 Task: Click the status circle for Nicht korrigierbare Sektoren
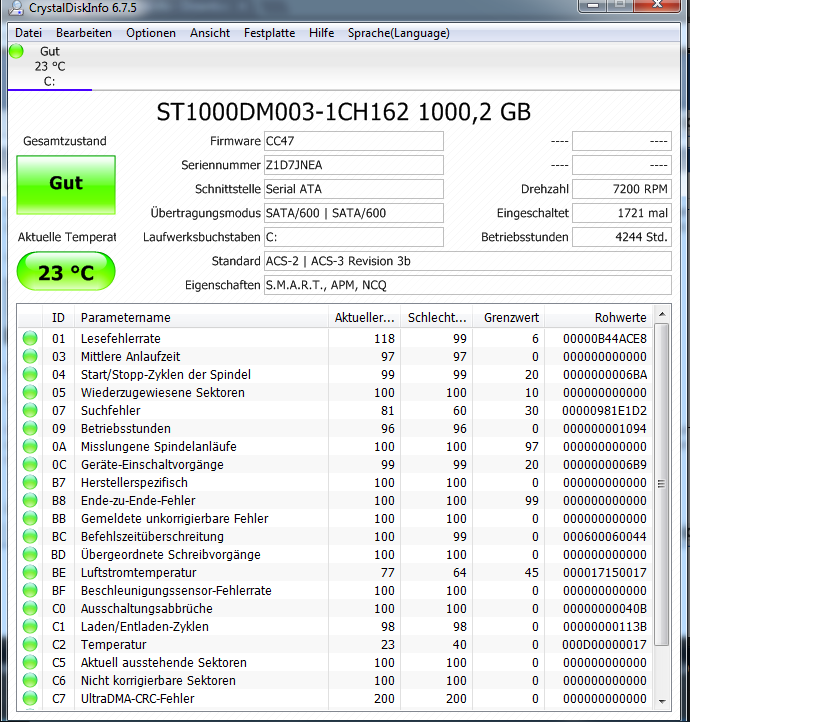click(x=30, y=680)
